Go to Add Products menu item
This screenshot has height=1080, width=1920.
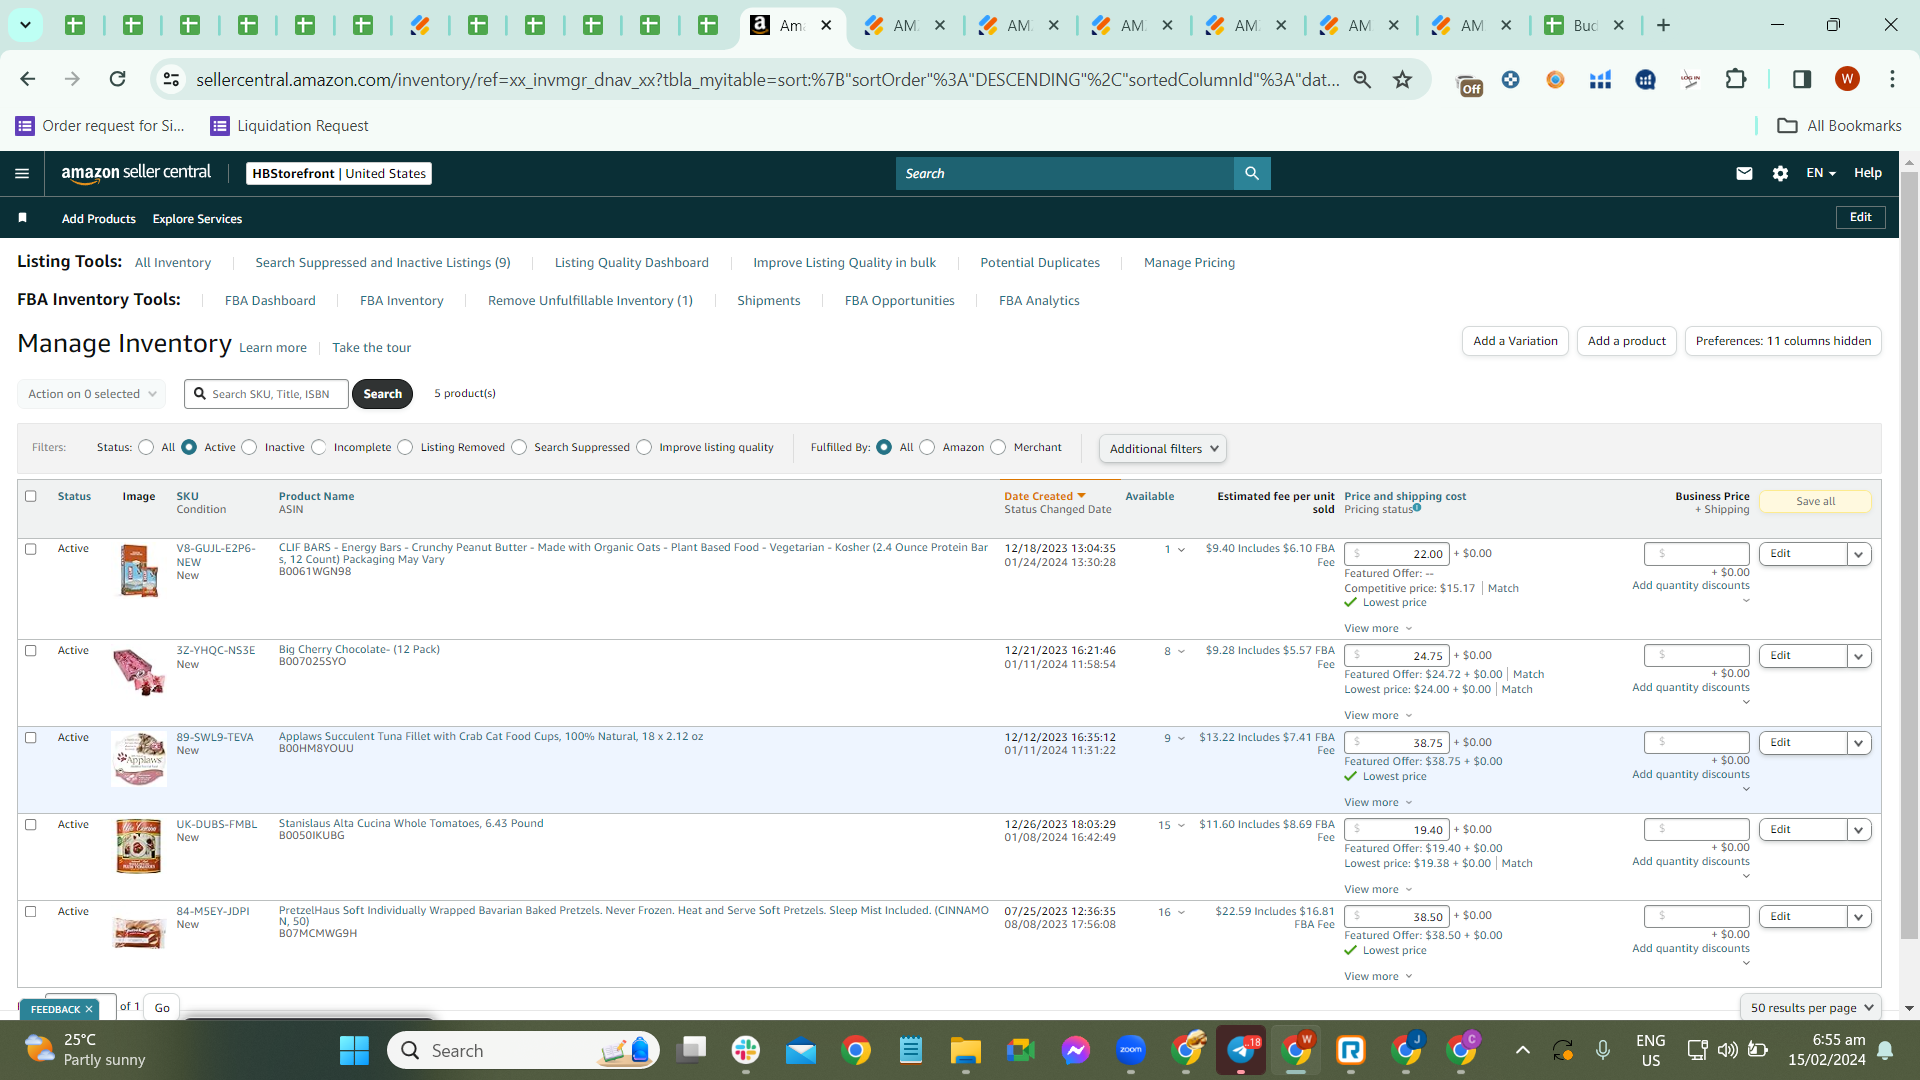click(98, 218)
